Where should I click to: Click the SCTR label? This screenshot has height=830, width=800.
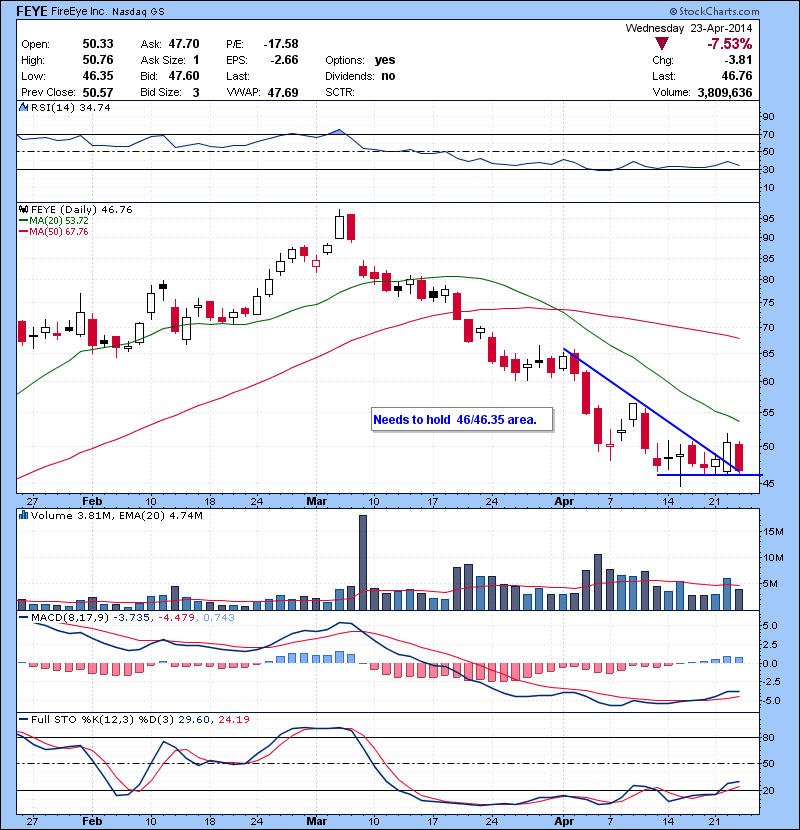(x=339, y=93)
